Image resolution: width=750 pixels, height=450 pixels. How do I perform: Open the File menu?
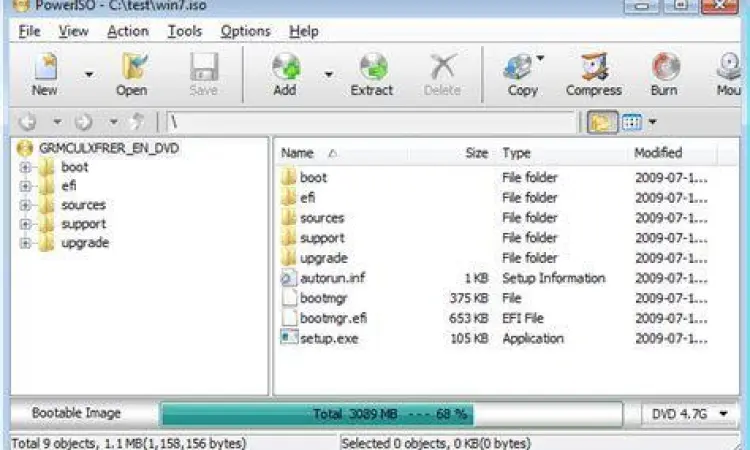(x=29, y=31)
